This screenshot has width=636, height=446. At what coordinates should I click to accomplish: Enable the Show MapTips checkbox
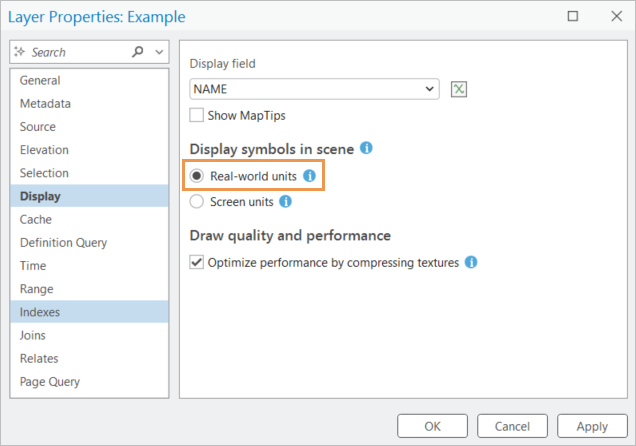(197, 115)
